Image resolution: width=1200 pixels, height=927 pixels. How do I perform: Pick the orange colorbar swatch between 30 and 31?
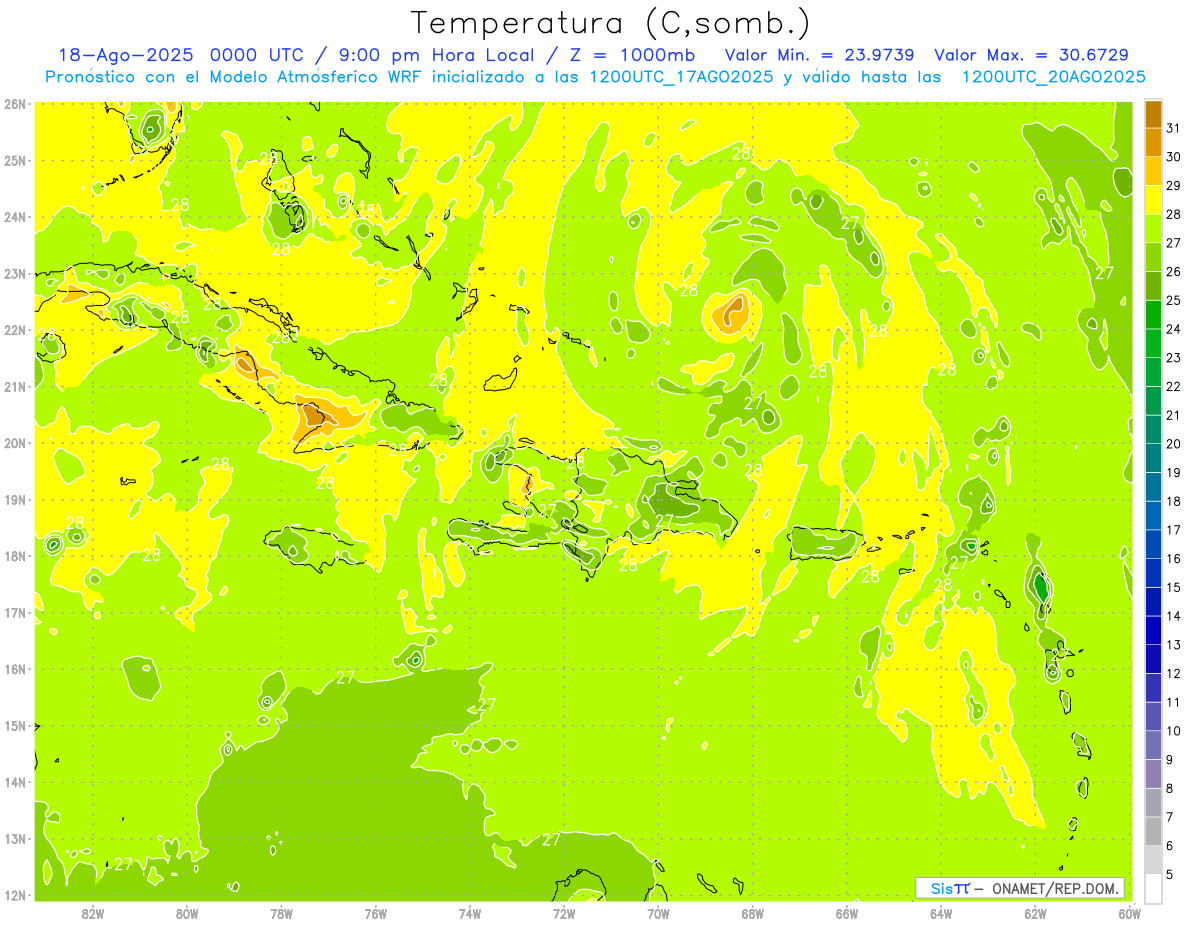pos(1153,142)
